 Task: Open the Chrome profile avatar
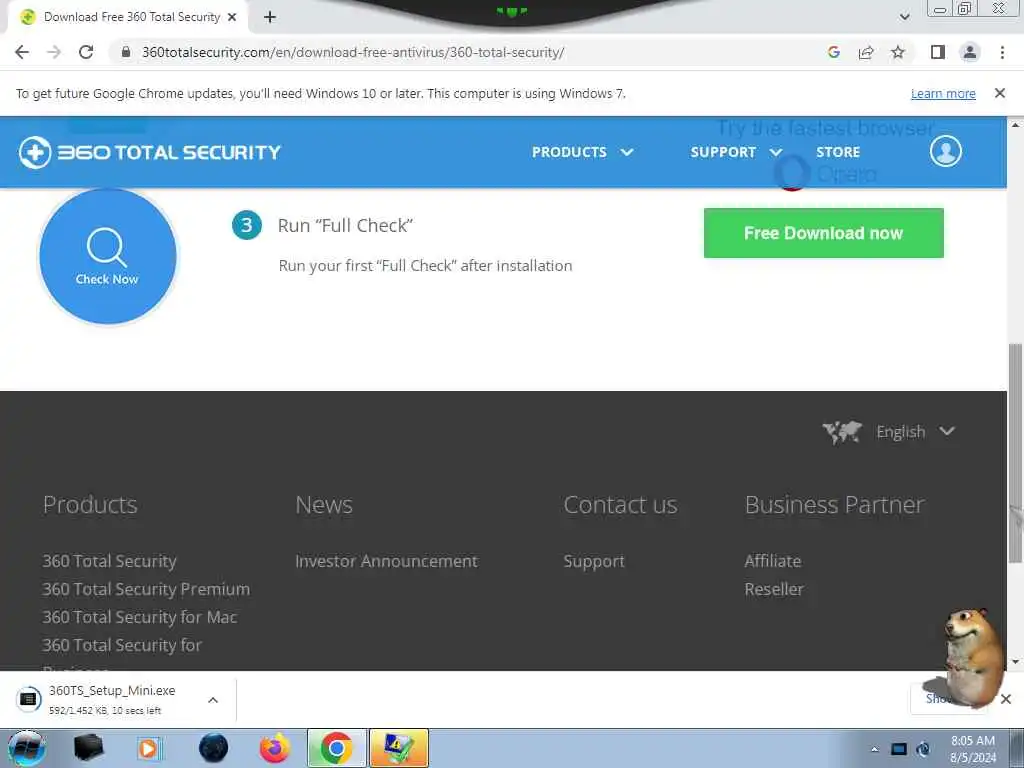click(x=970, y=52)
